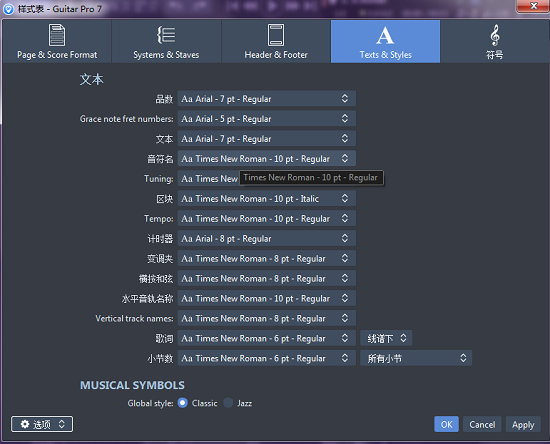Open the Page & Score Format page icon
550x444 pixels.
tap(57, 35)
